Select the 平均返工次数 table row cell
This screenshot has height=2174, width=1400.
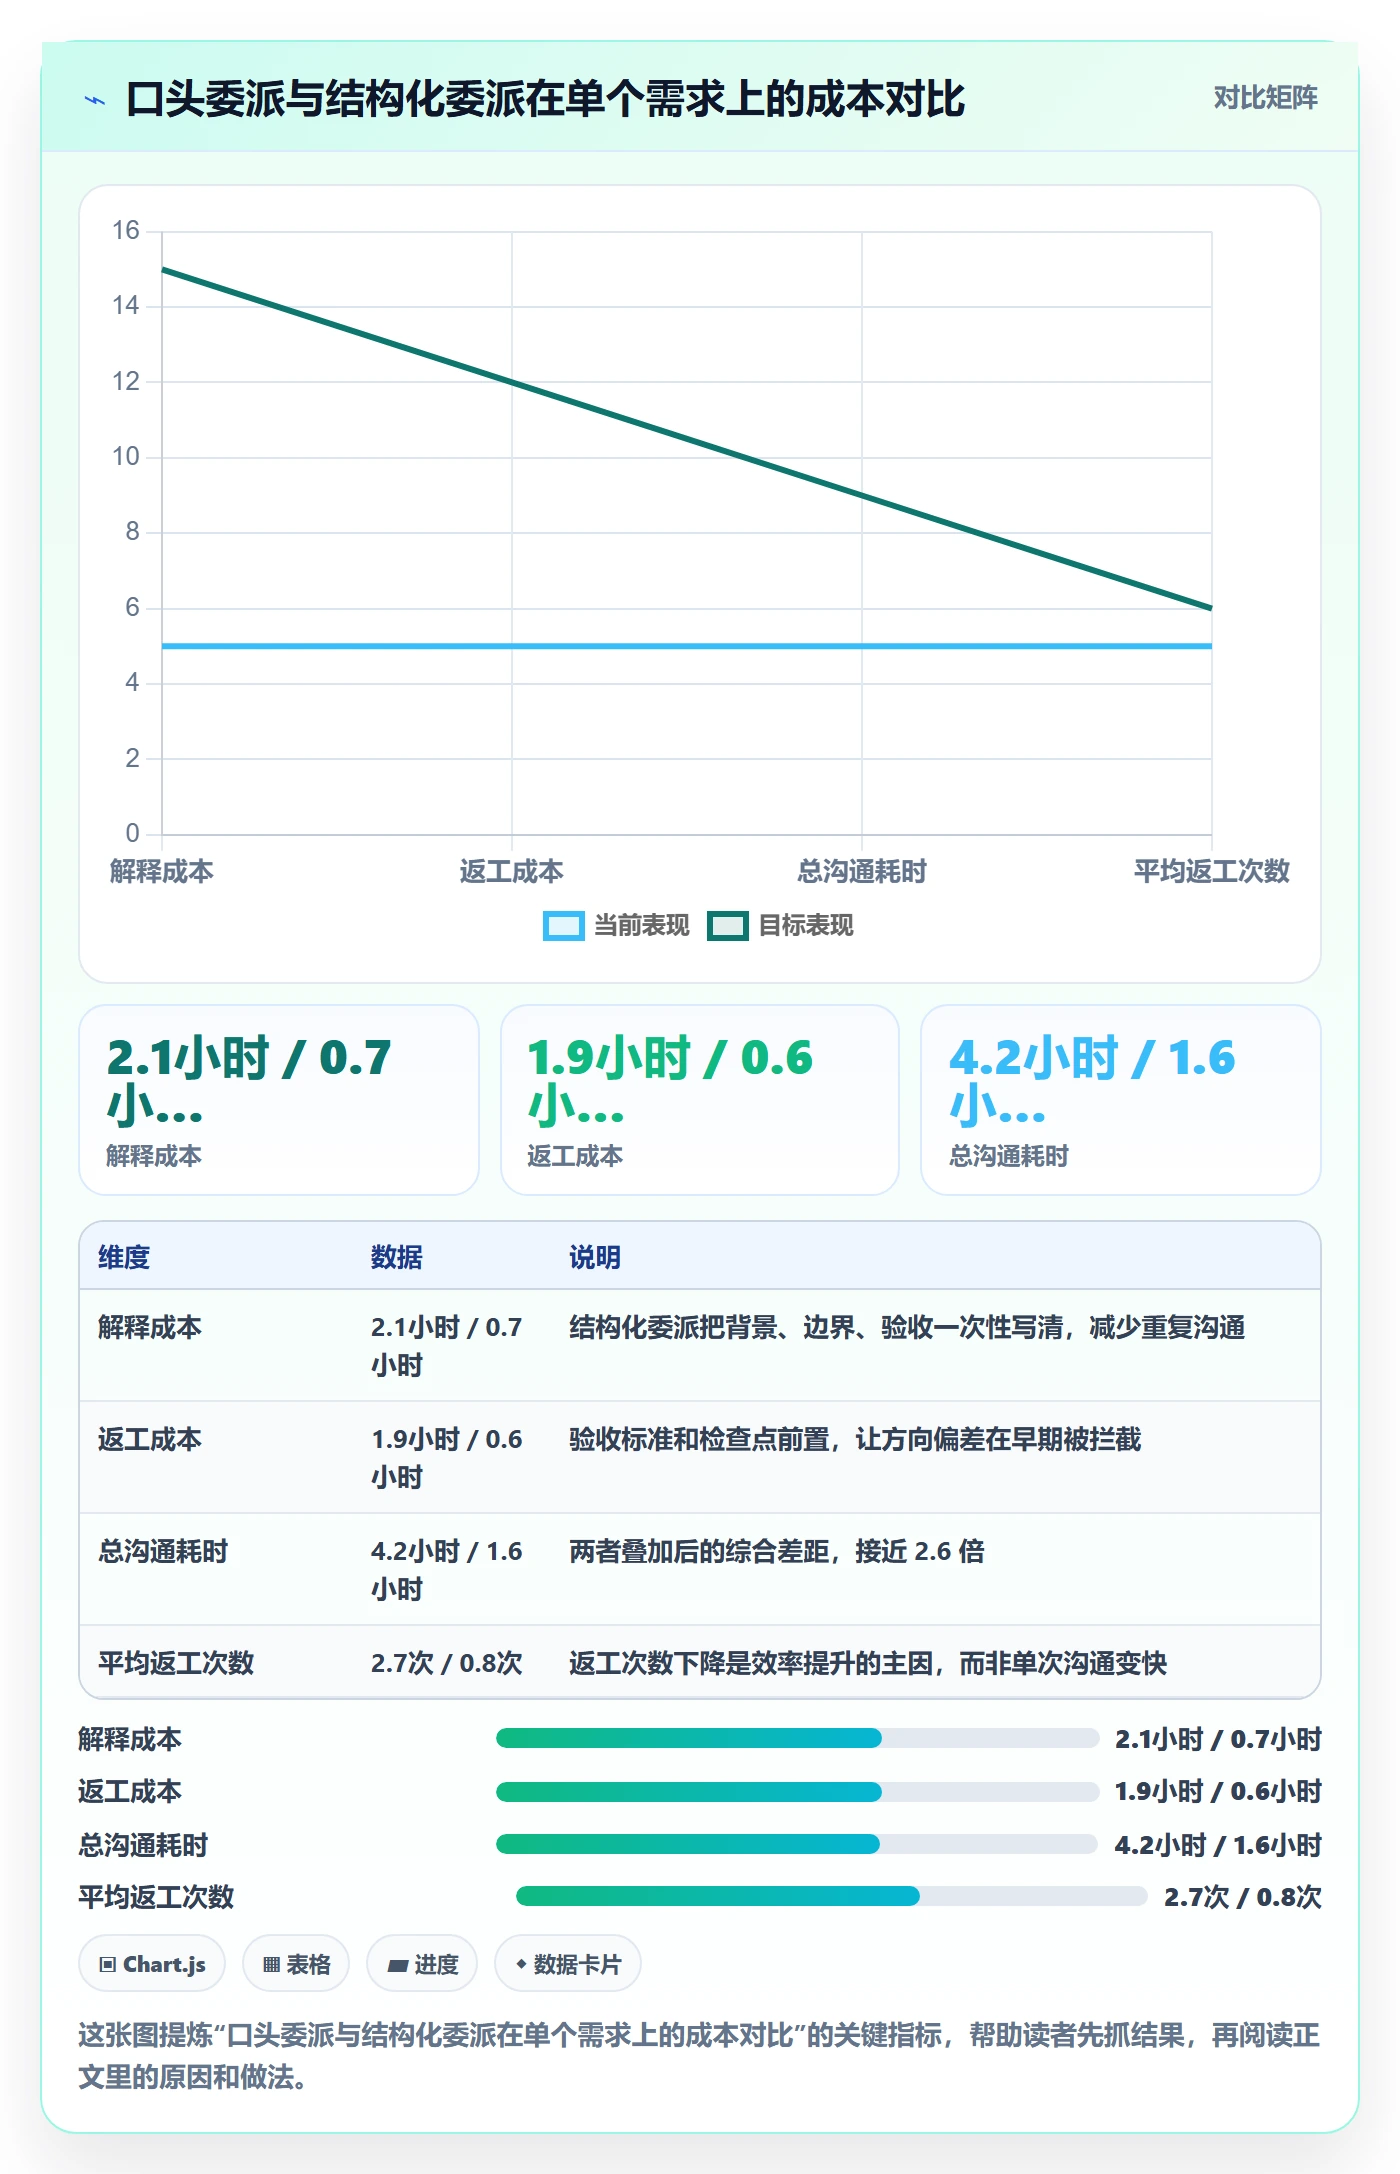click(x=176, y=1663)
